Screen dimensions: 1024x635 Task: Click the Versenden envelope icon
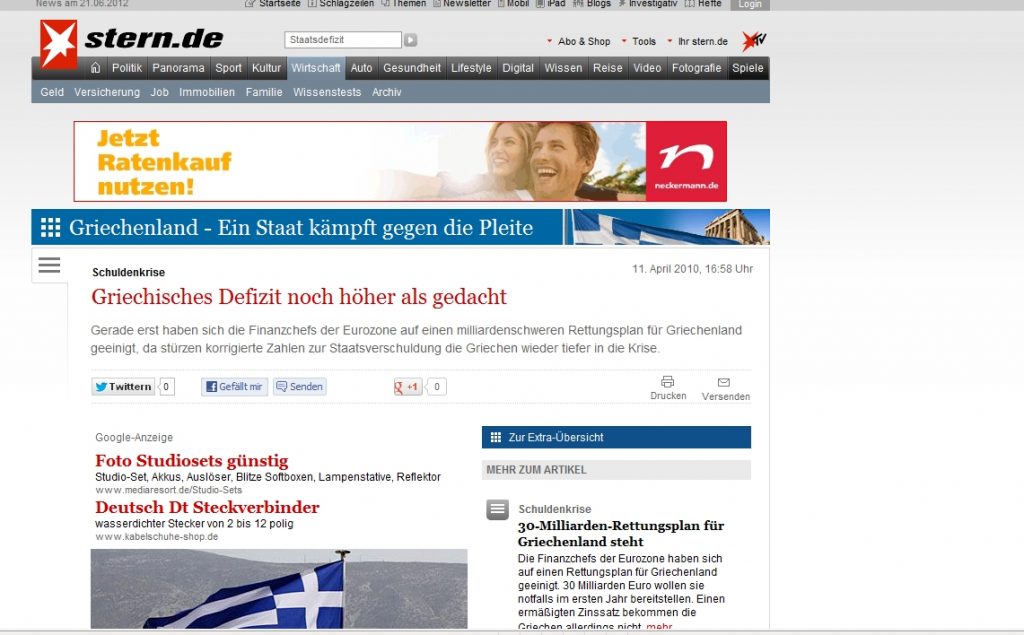coord(724,382)
